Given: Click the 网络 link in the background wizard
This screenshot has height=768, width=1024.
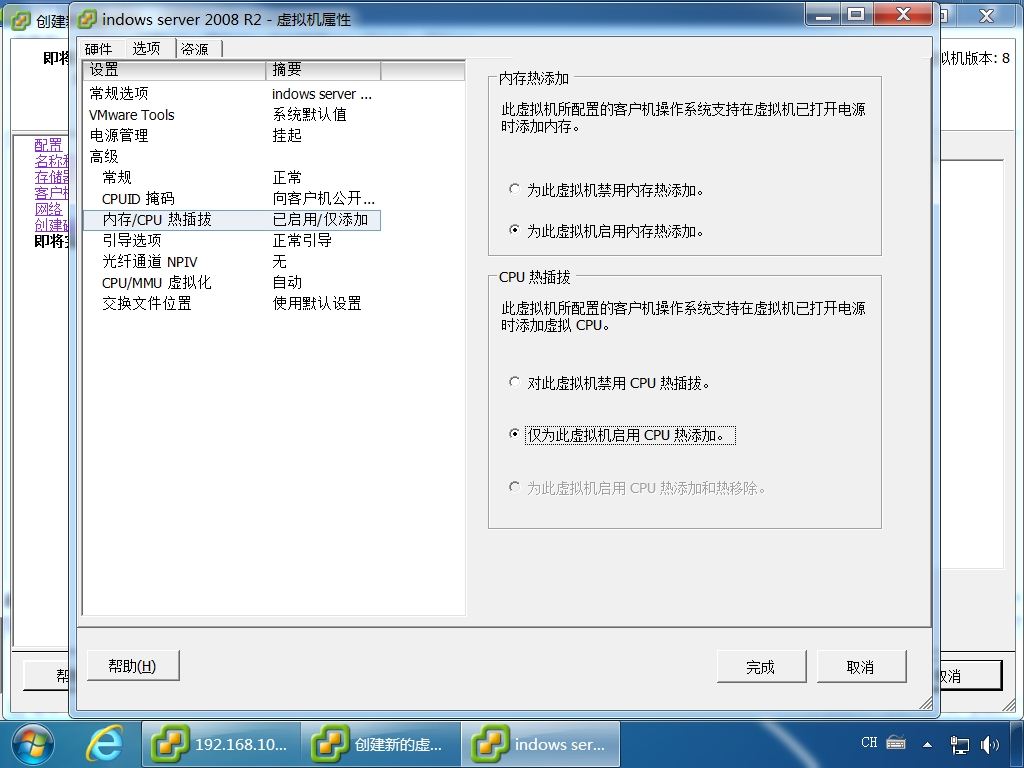Looking at the screenshot, I should pyautogui.click(x=48, y=210).
